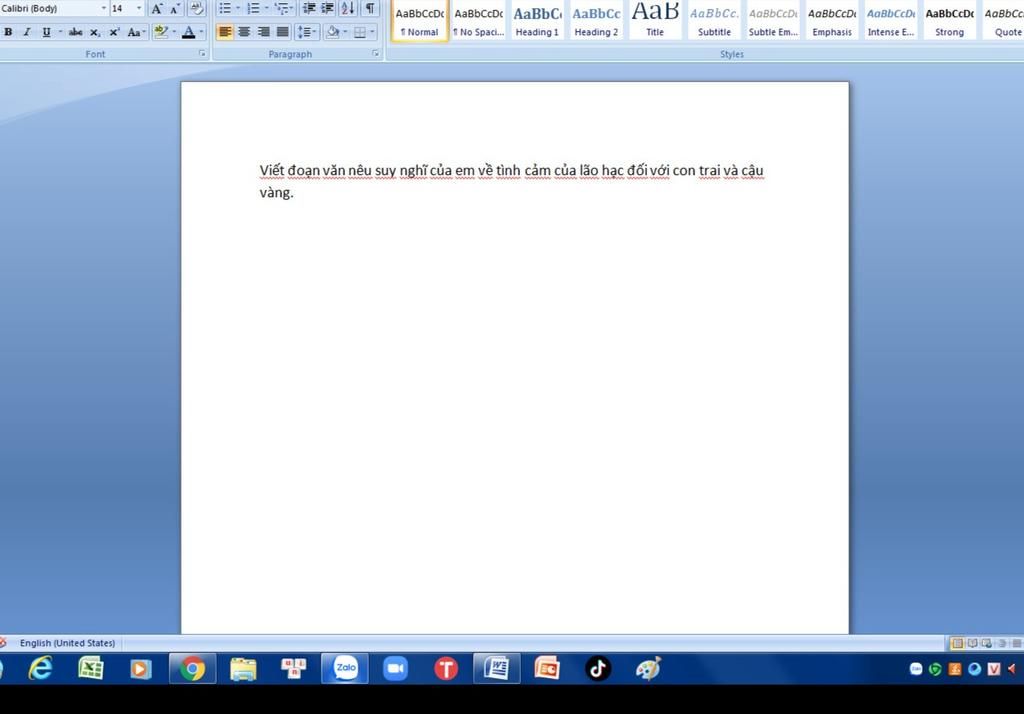Click the Unikey V icon in system tray
Screen dimensions: 1024x714
click(x=994, y=669)
